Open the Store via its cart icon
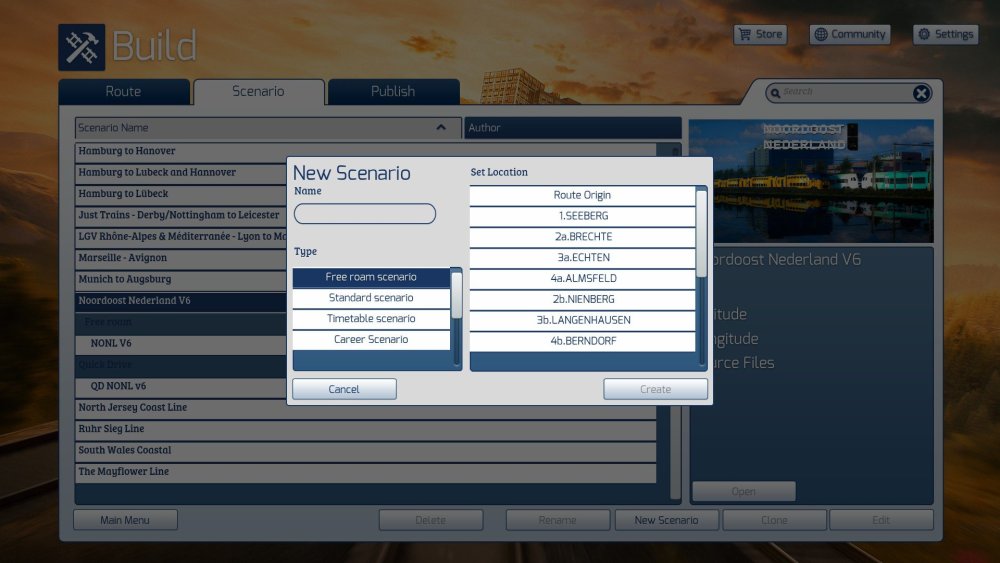 click(744, 34)
